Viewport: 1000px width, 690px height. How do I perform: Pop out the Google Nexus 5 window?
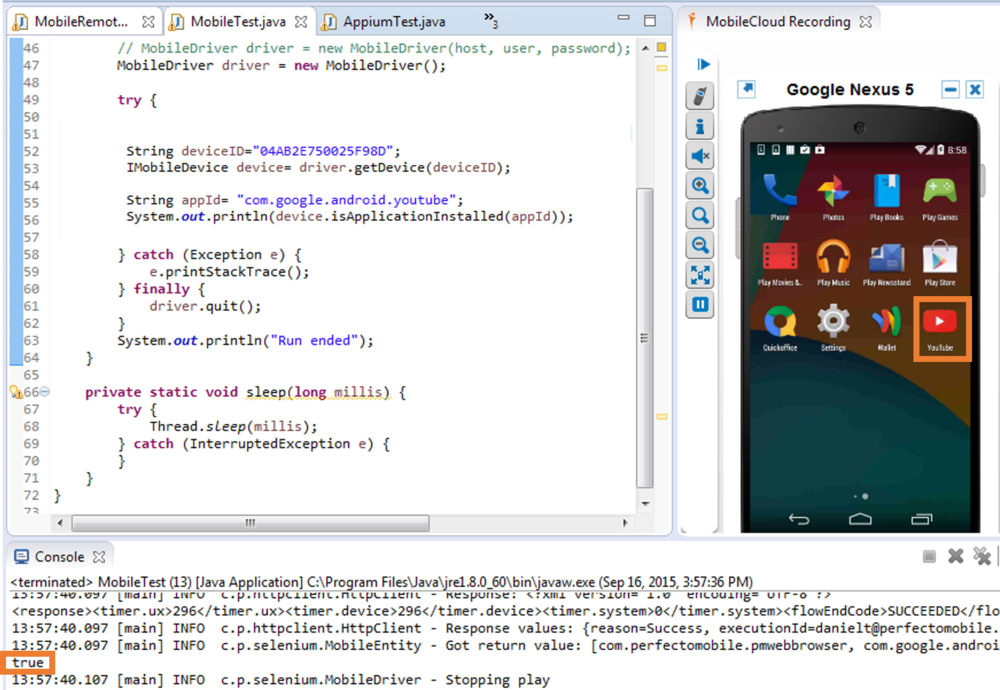pos(746,90)
